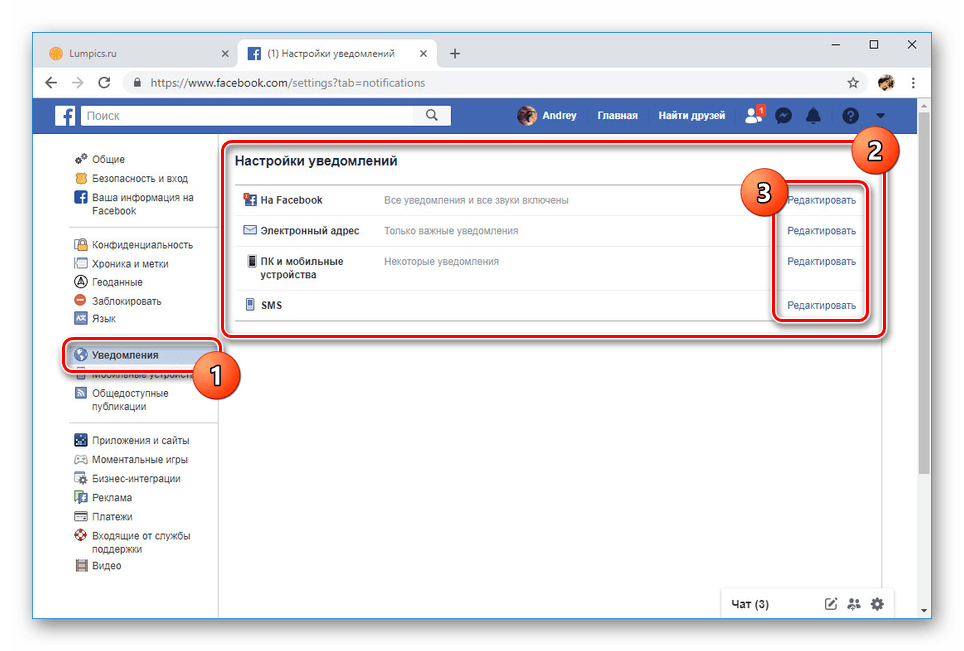This screenshot has width=964, height=651.
Task: Click the search magnifier button
Action: tap(431, 116)
